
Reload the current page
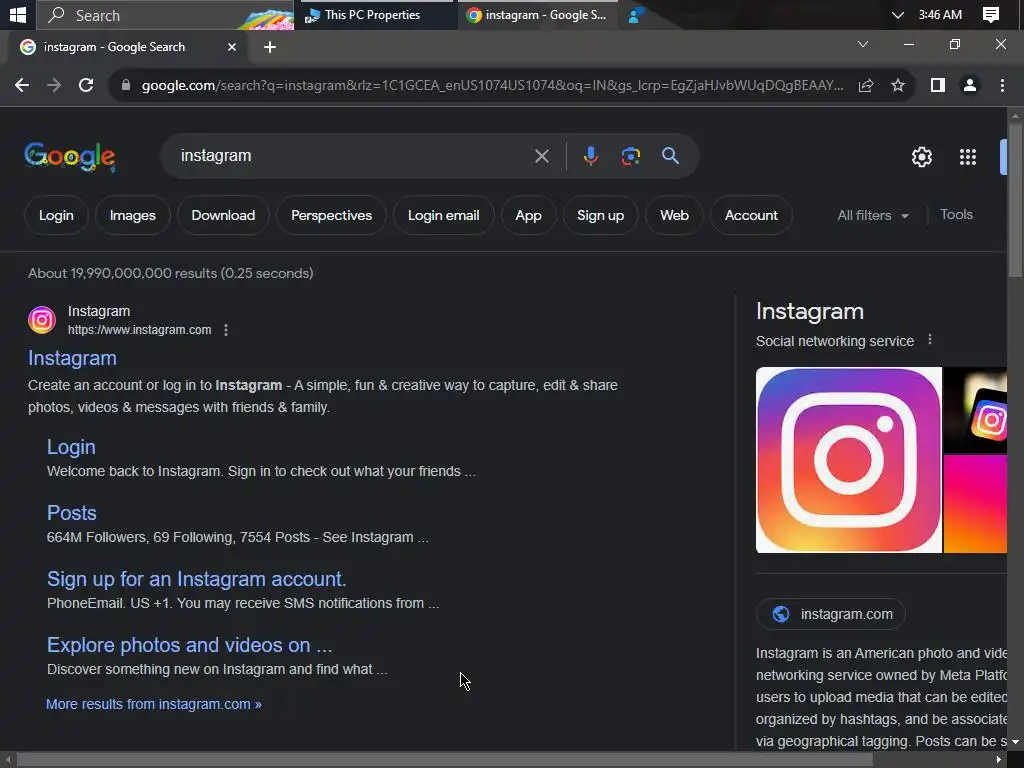(86, 86)
